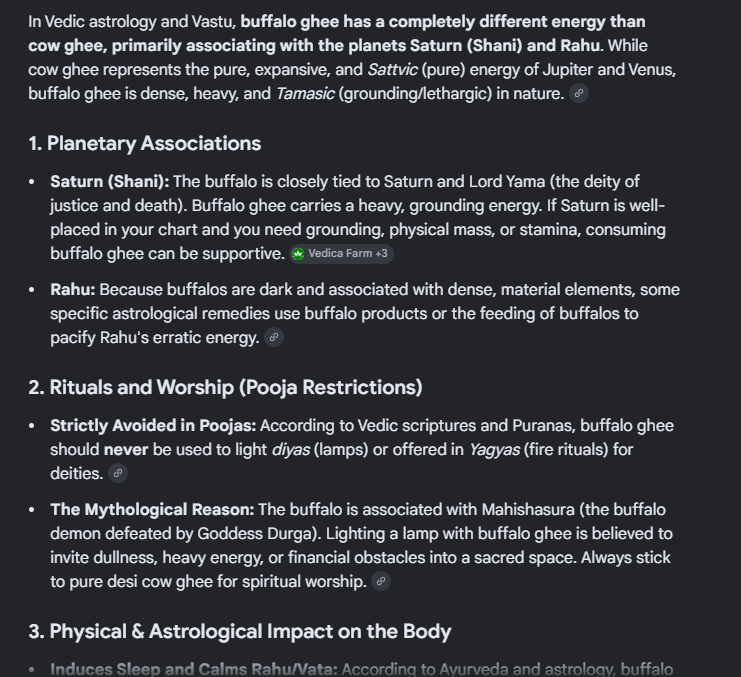This screenshot has height=677, width=741.
Task: Click the italic word "diyas"
Action: [291, 450]
